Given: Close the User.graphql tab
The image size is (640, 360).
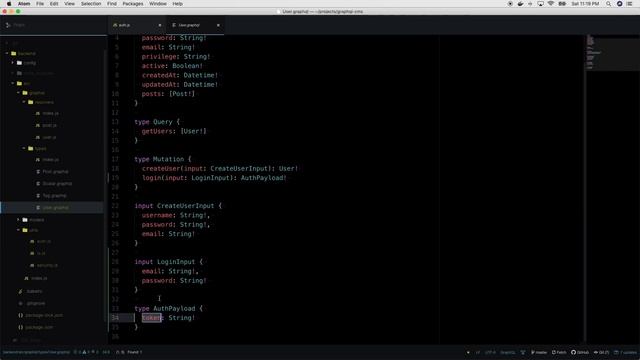Looking at the screenshot, I should coord(218,25).
